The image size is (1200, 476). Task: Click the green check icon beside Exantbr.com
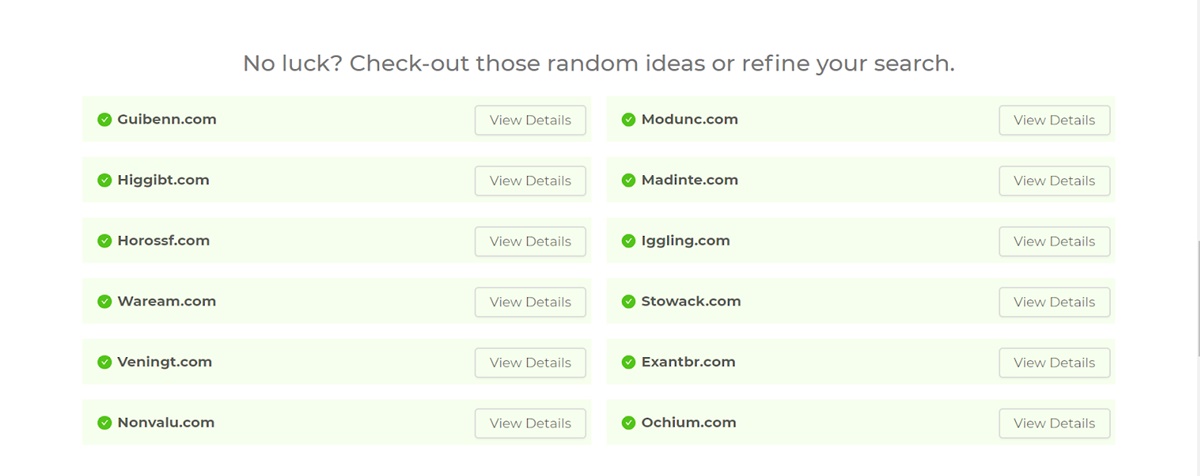(x=628, y=362)
